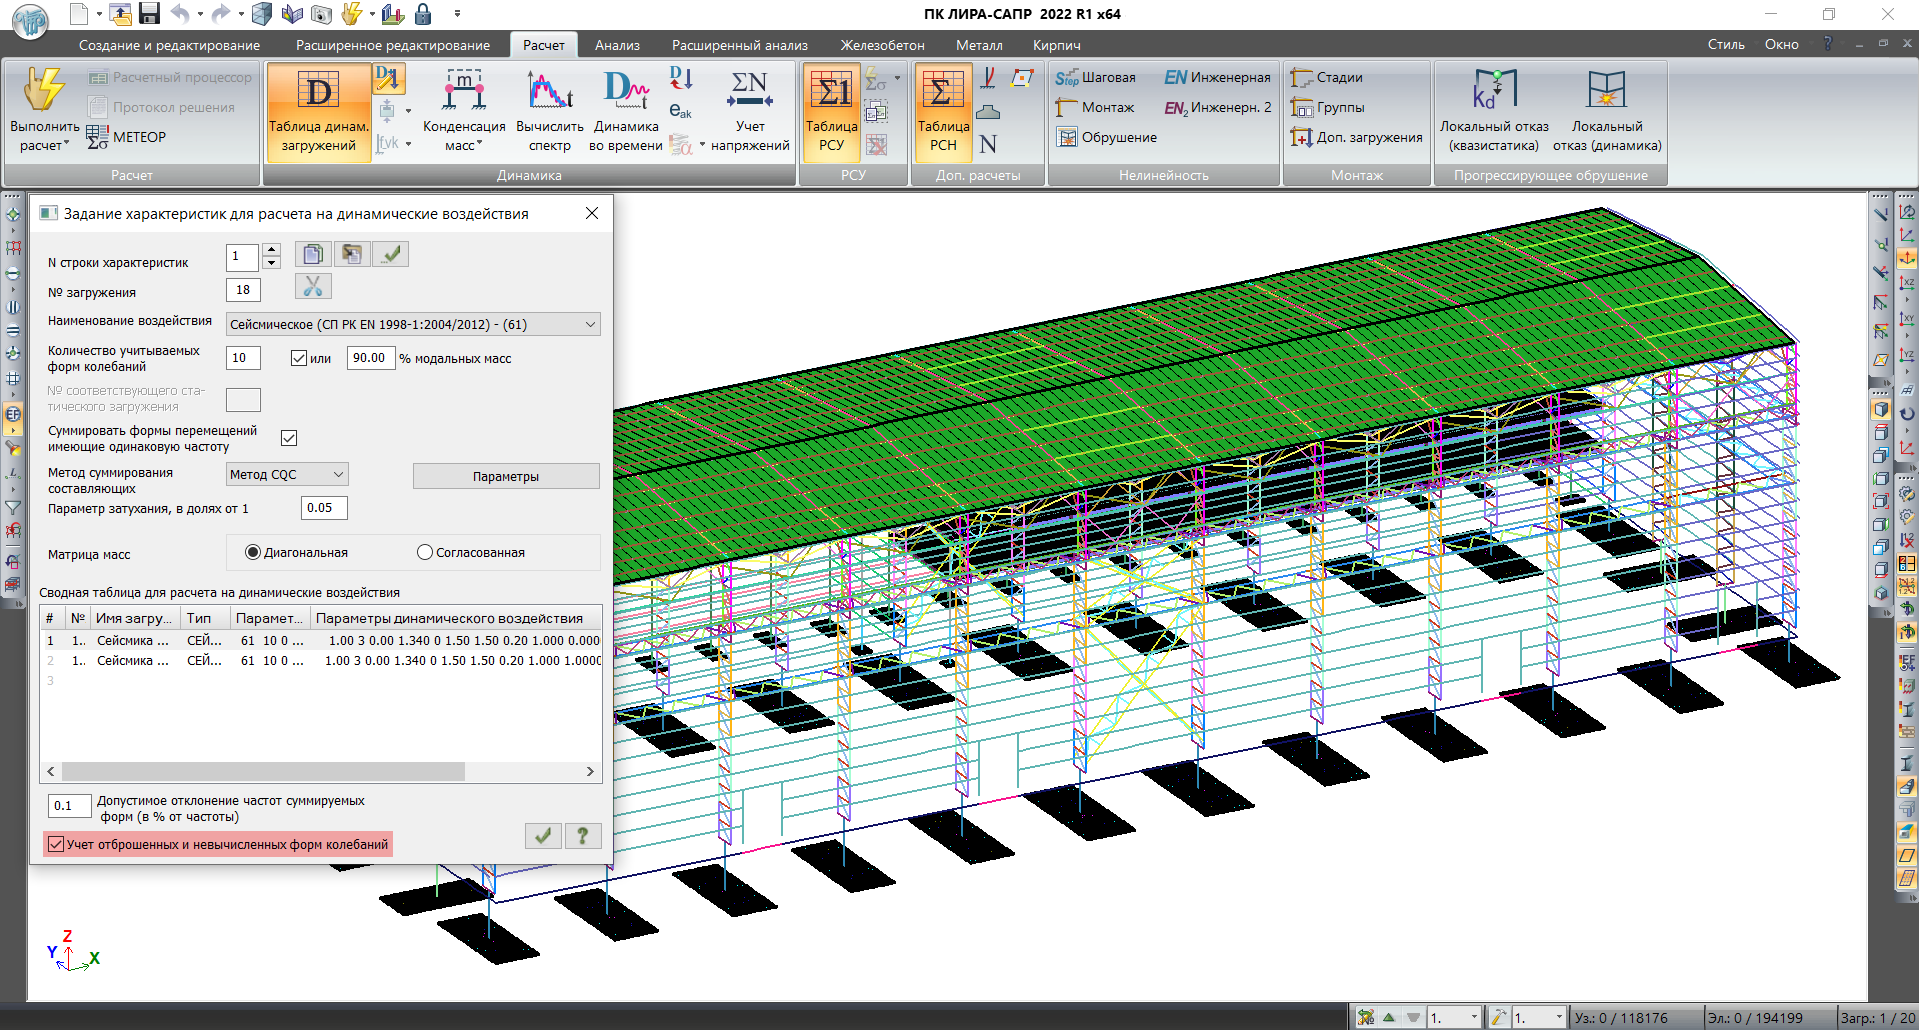Click scissors delete-row icon in dialog
This screenshot has width=1919, height=1030.
313,287
